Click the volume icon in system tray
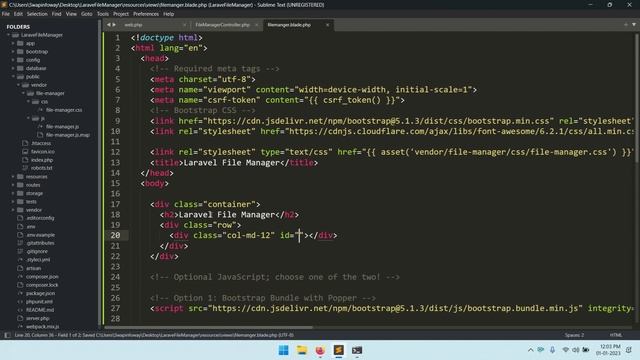Image resolution: width=640 pixels, height=360 pixels. pyautogui.click(x=576, y=350)
